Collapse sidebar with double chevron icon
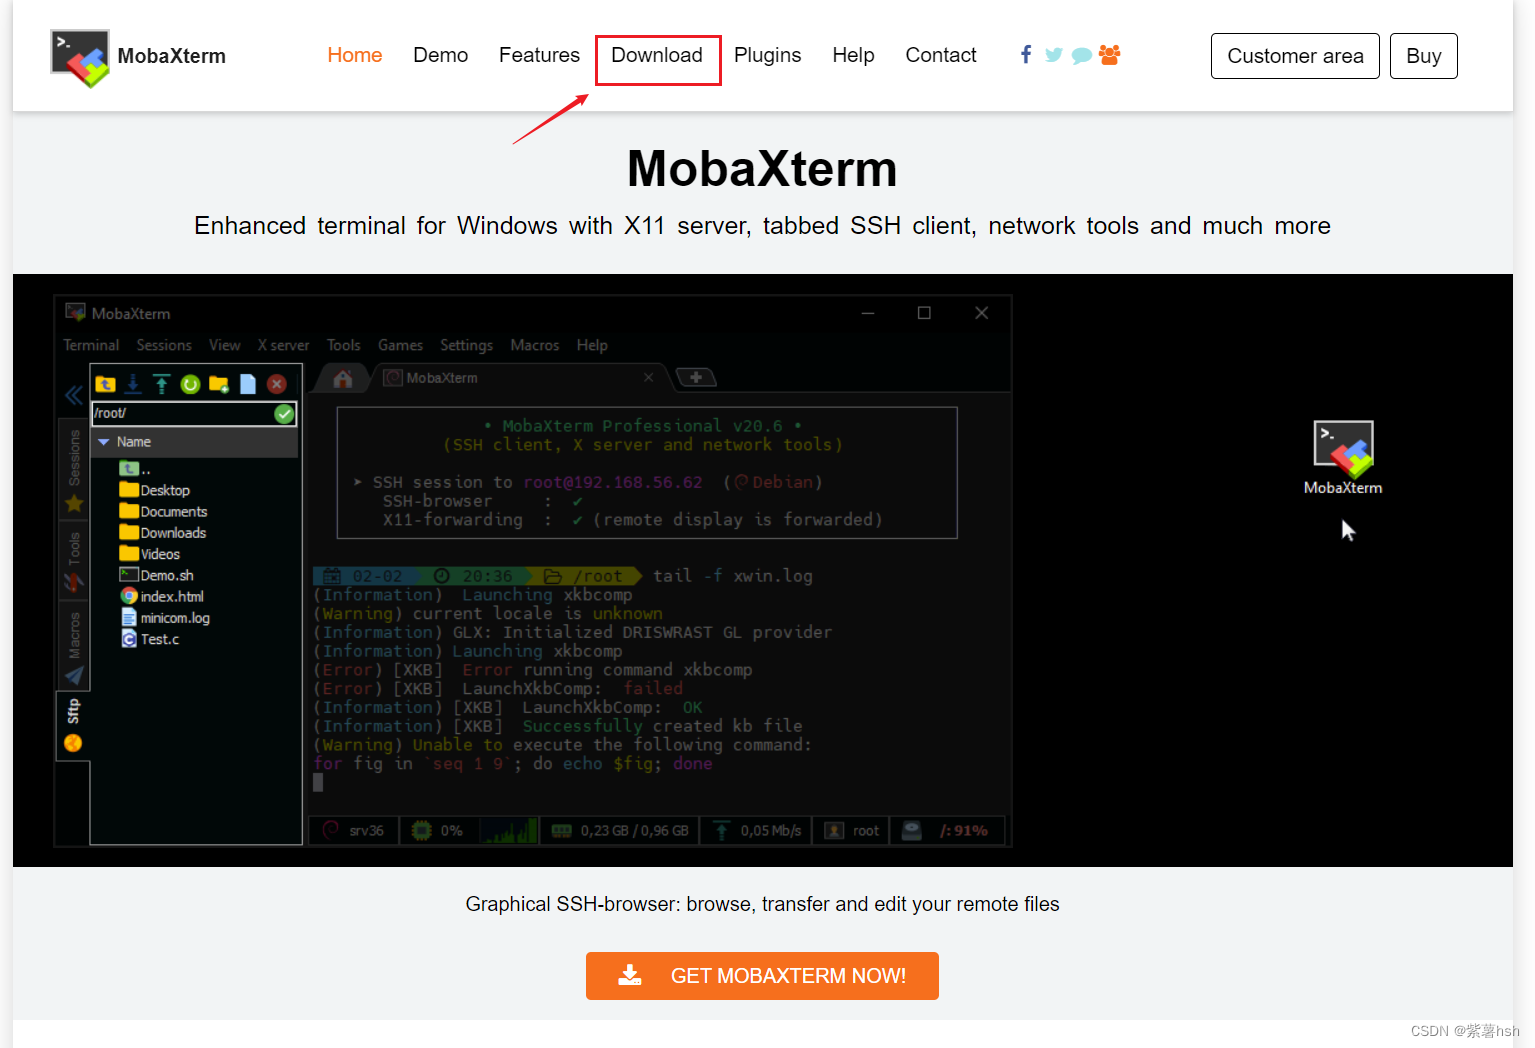 (74, 395)
